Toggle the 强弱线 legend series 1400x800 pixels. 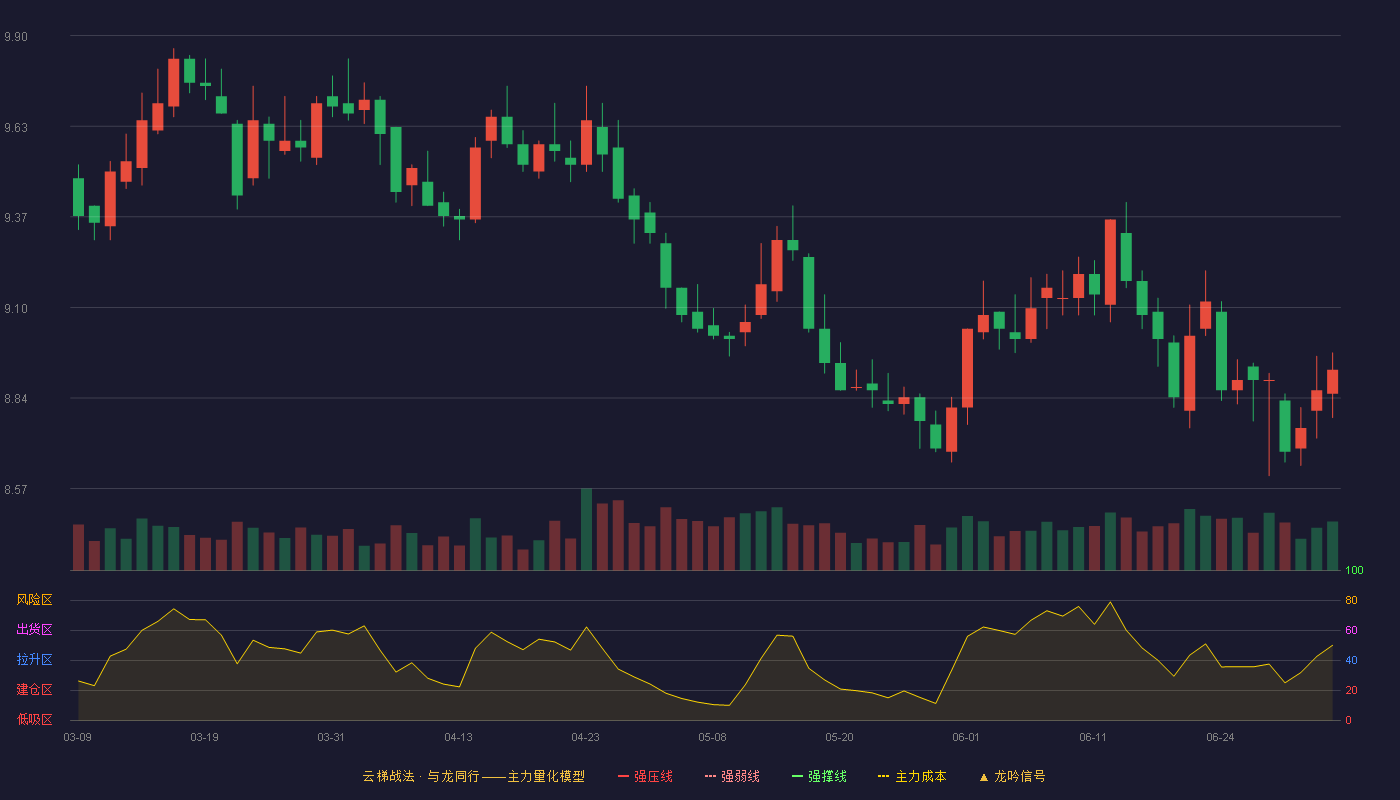(732, 776)
